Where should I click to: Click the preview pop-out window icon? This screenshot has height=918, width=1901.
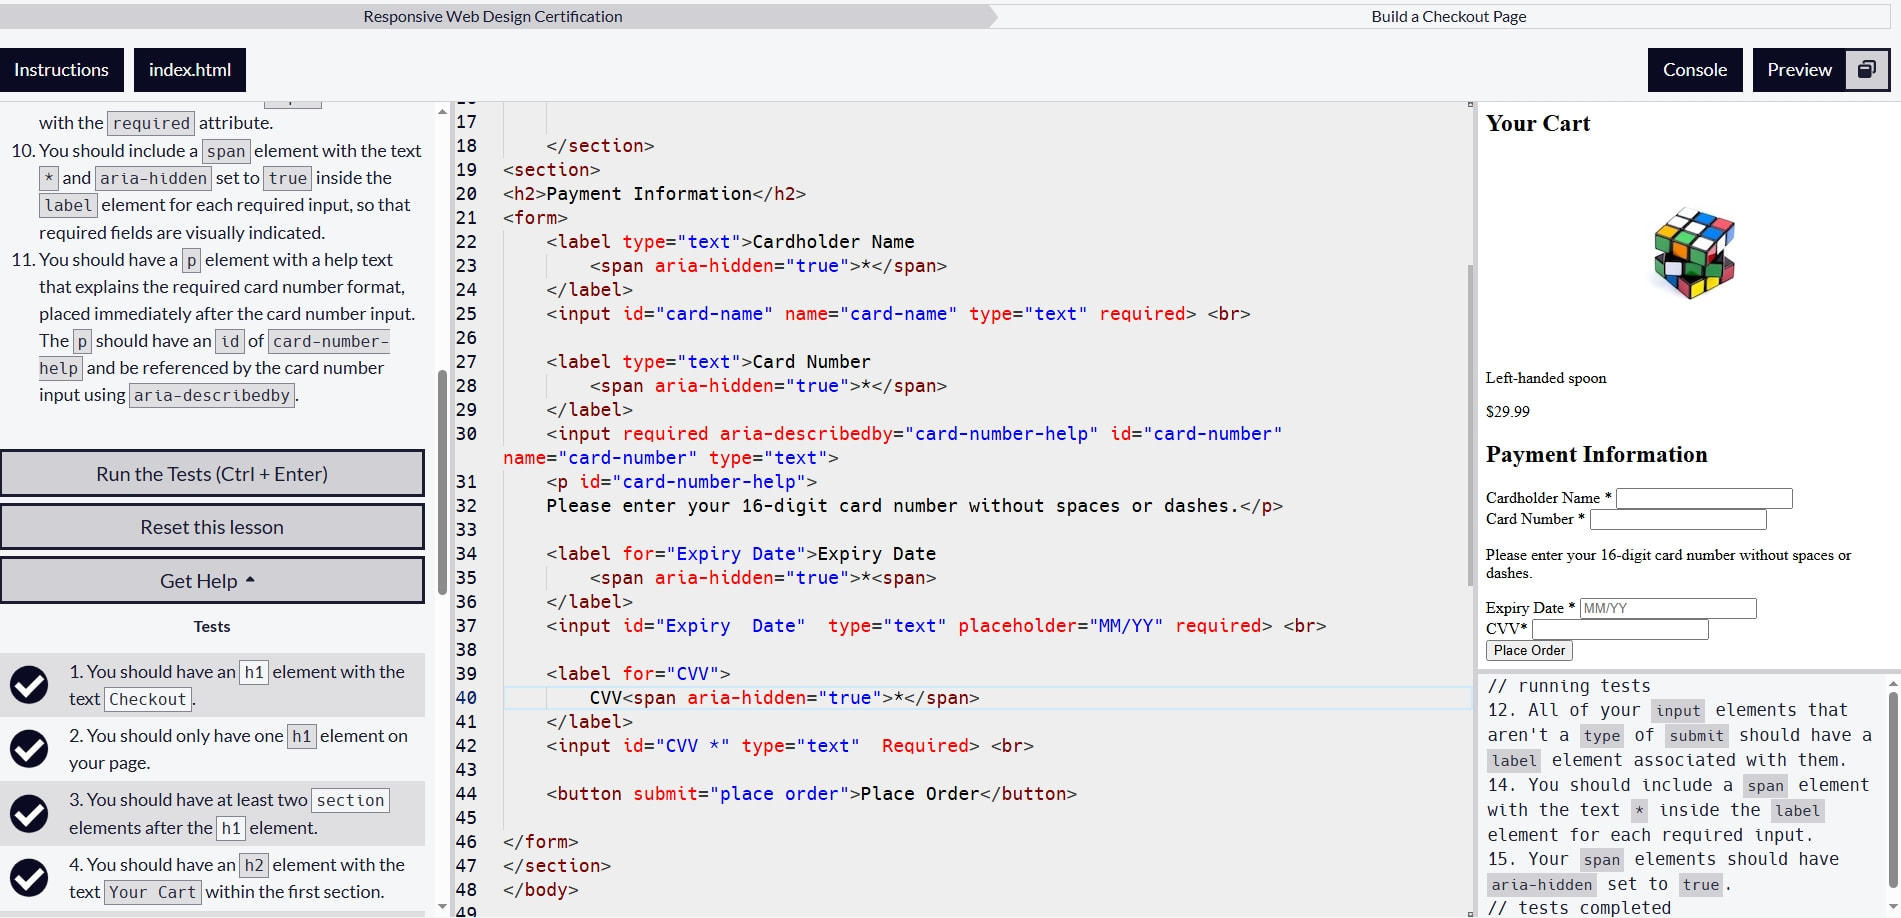1869,69
